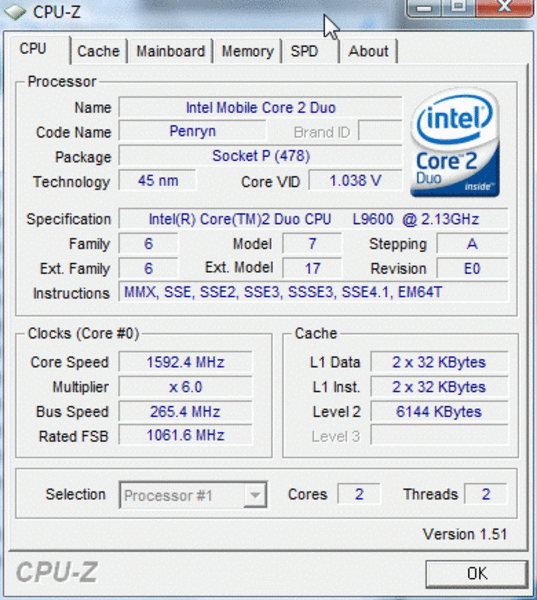Click the Processor #1 combo box
Viewport: 537px width, 600px height.
(x=193, y=495)
